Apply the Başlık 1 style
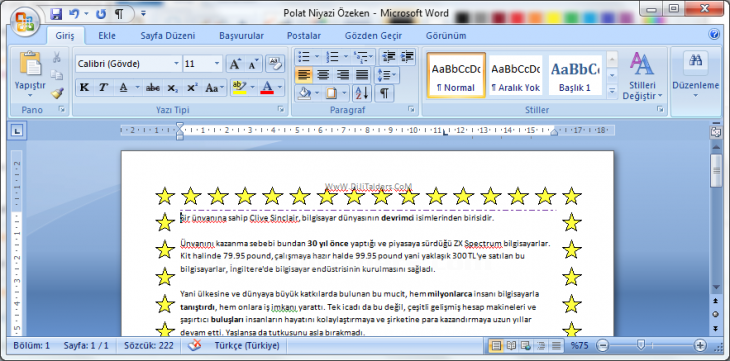 (x=575, y=75)
